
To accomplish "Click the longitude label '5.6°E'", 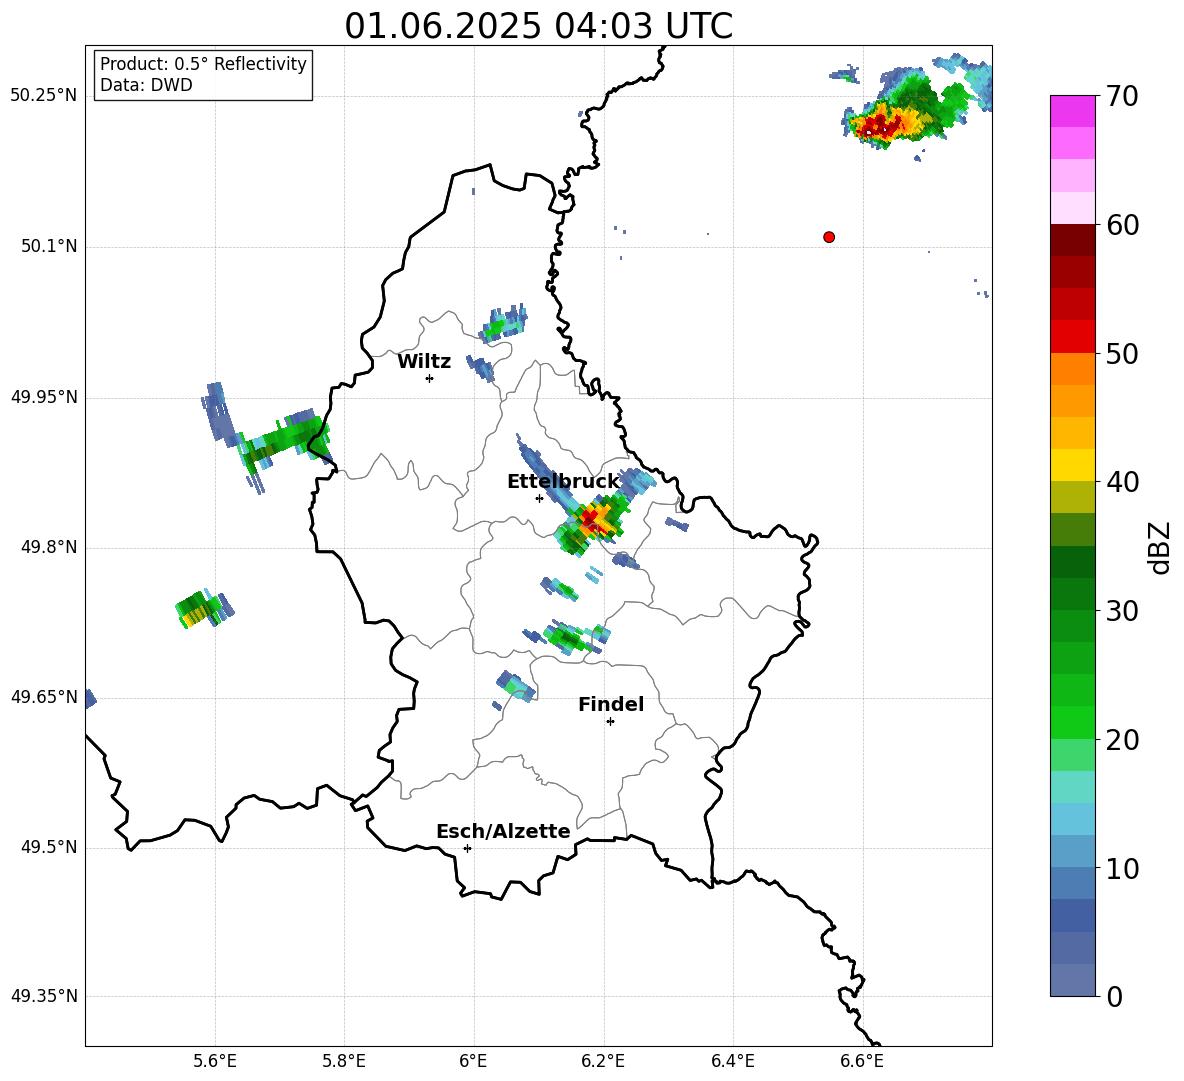I will pos(214,1061).
